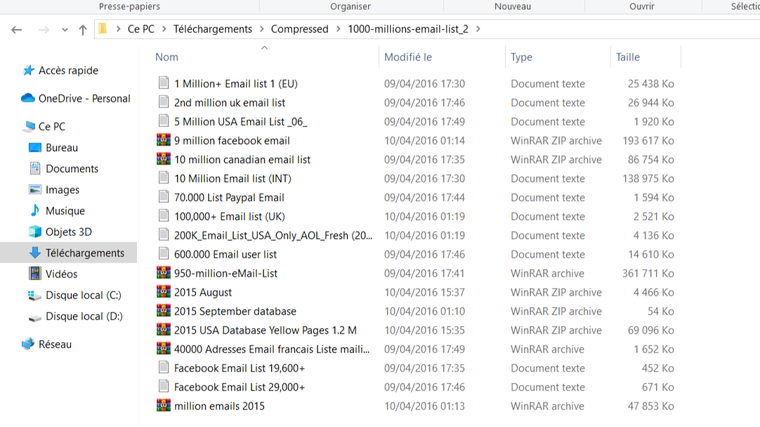Click archive icon of 2015 USA Database Yellow Pages
Image resolution: width=760 pixels, height=427 pixels.
click(163, 330)
